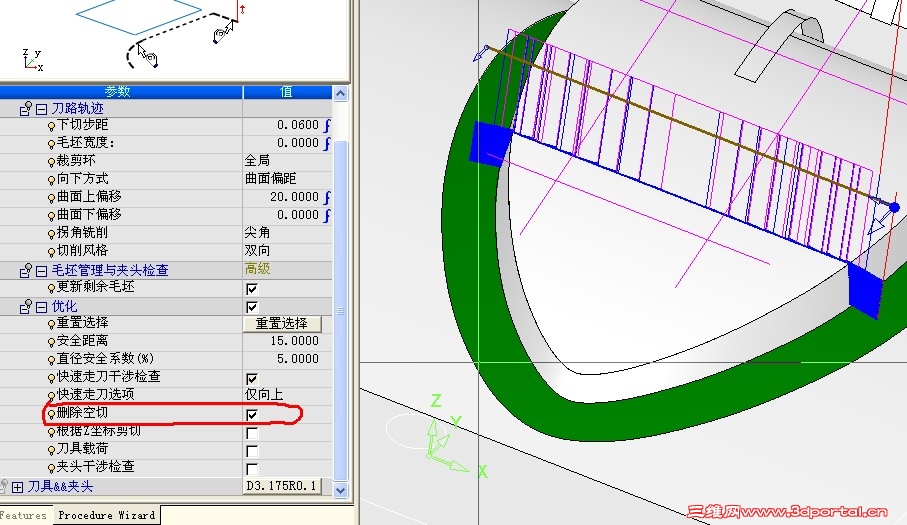Viewport: 907px width, 525px height.
Task: Select the 删除空切 parameter label
Action: (x=82, y=413)
